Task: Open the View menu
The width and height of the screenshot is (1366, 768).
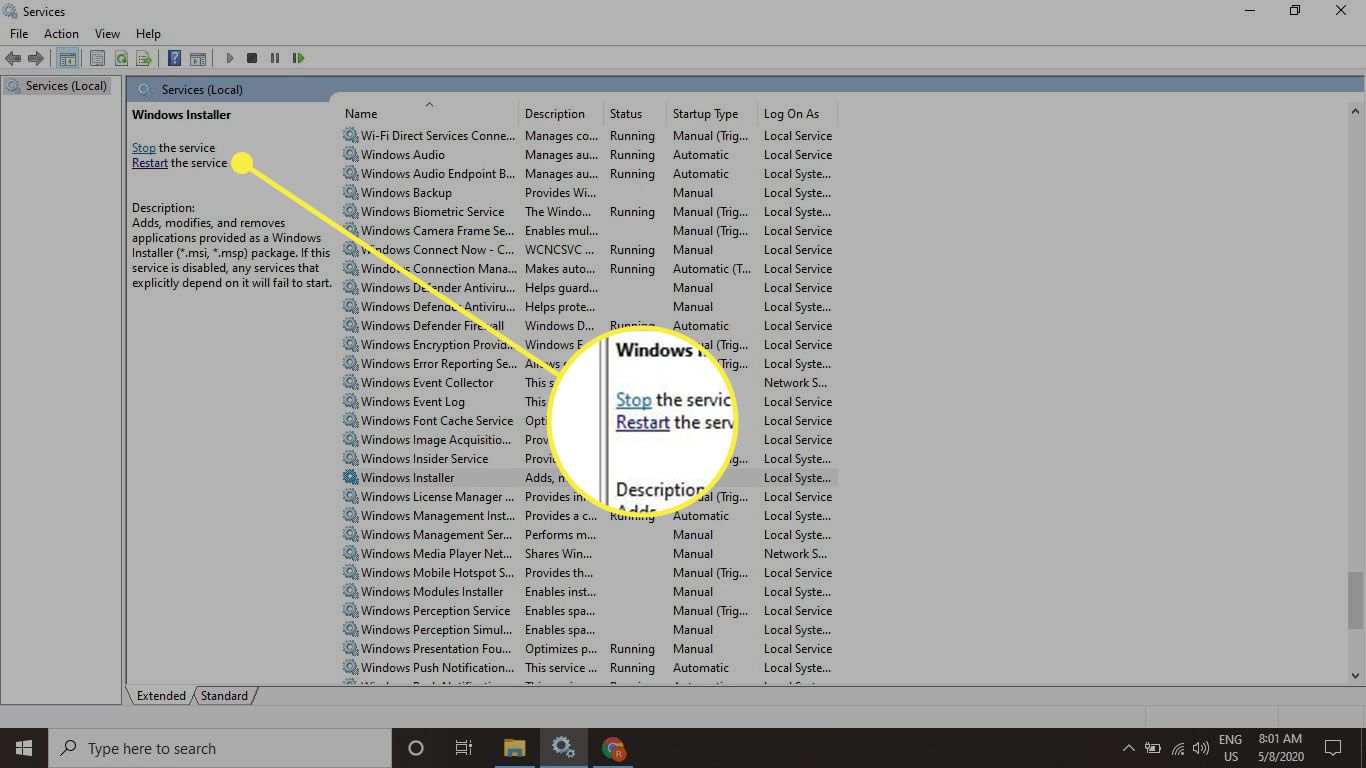Action: [x=107, y=34]
